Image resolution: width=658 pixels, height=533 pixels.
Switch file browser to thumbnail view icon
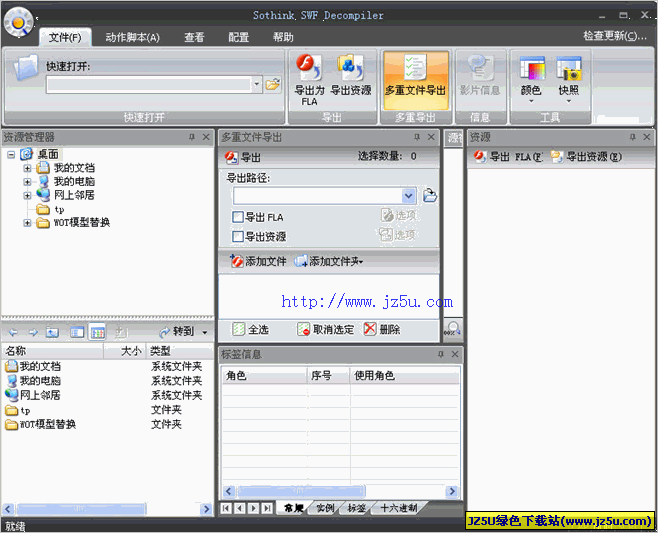point(97,333)
